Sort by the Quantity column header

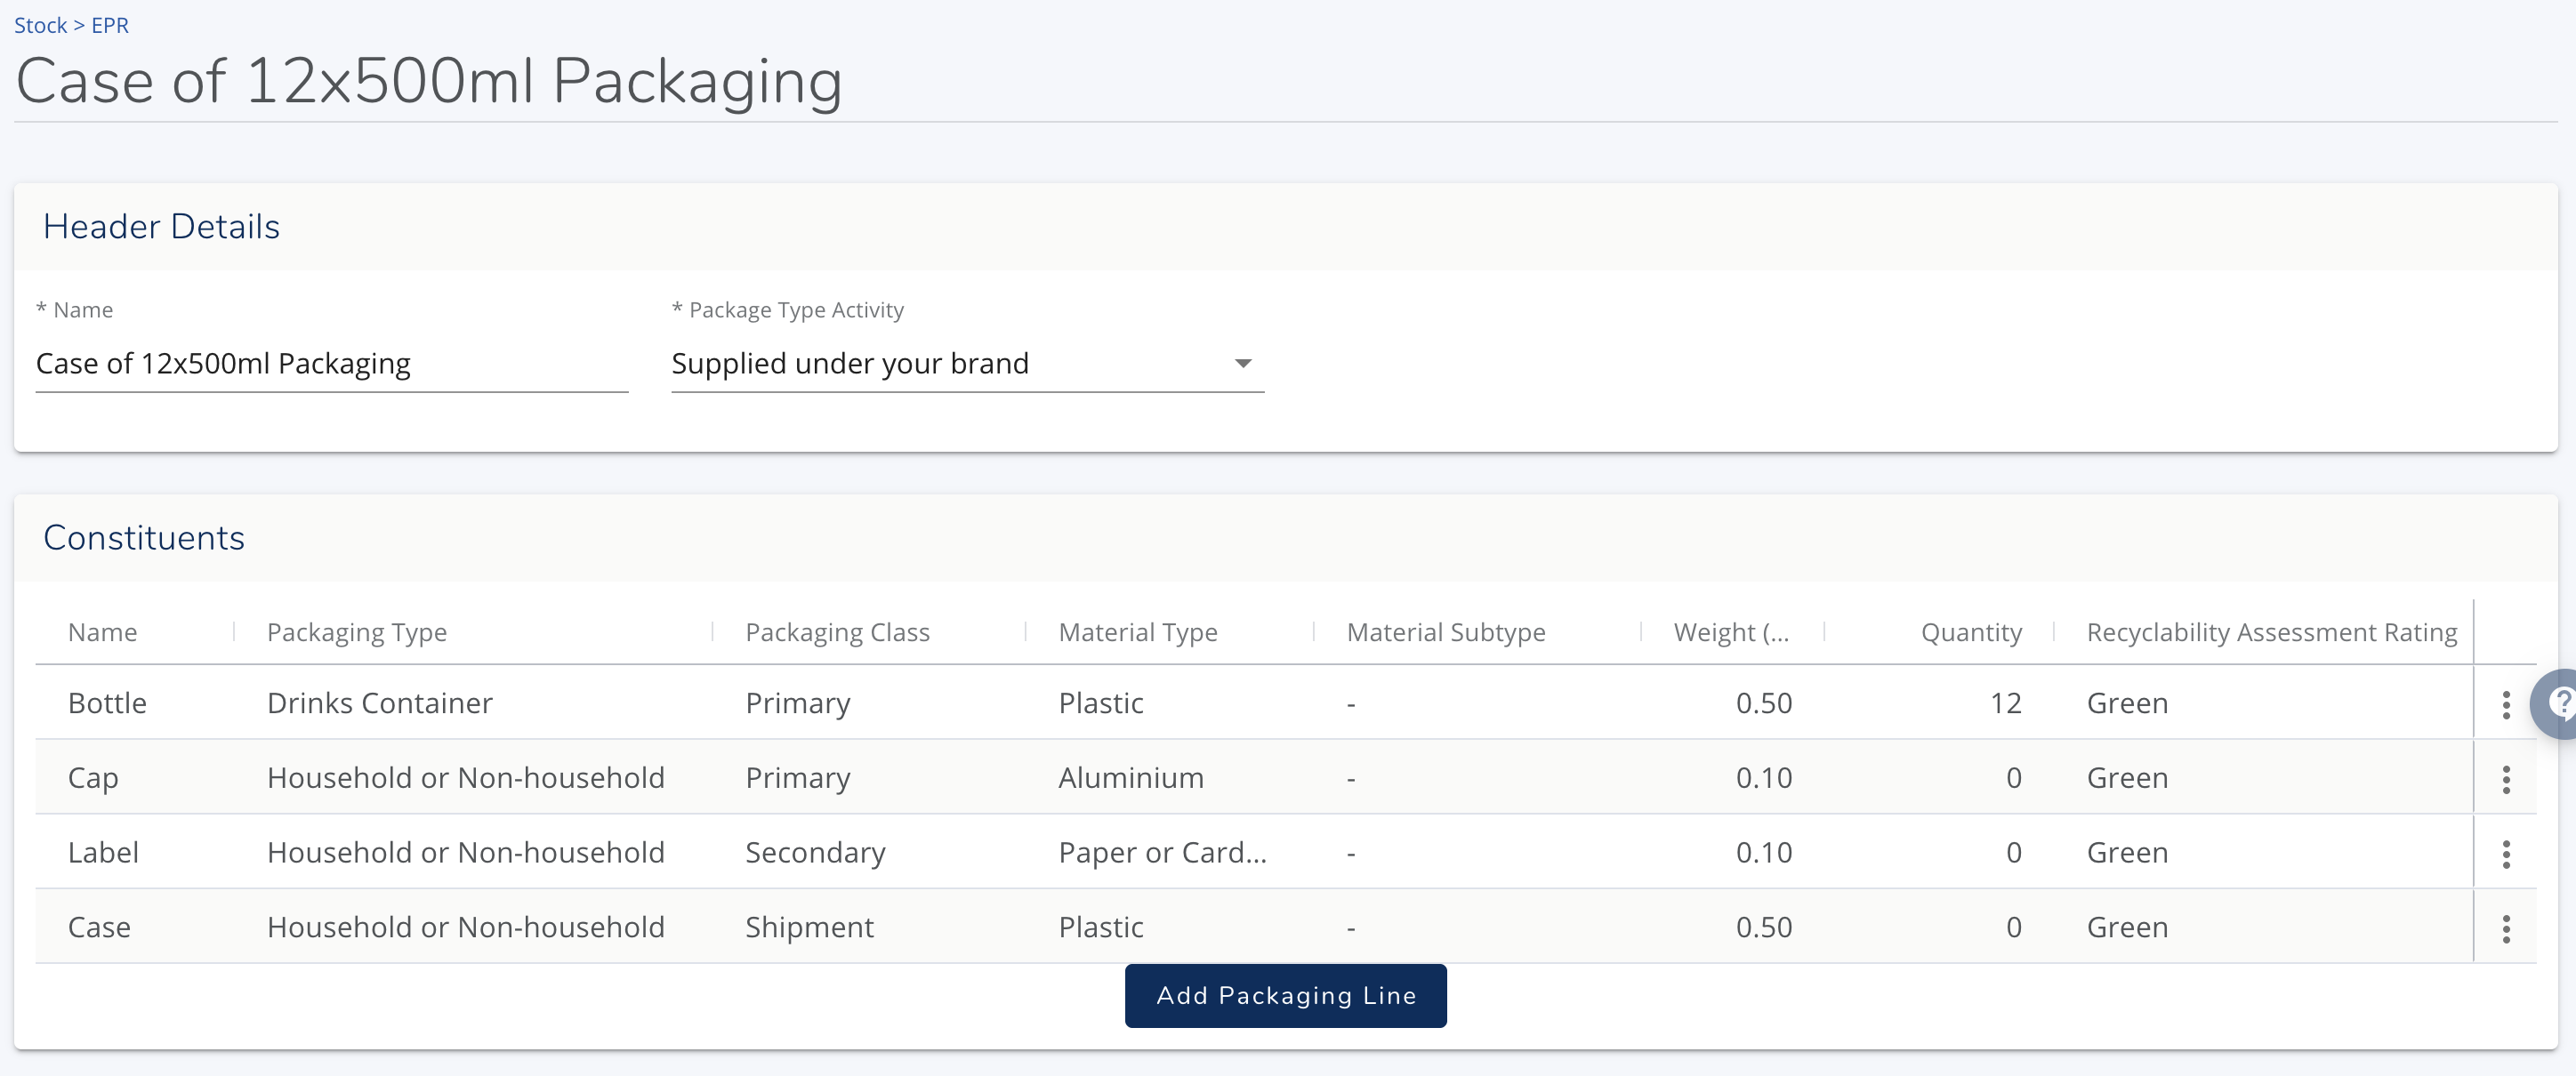point(1970,632)
